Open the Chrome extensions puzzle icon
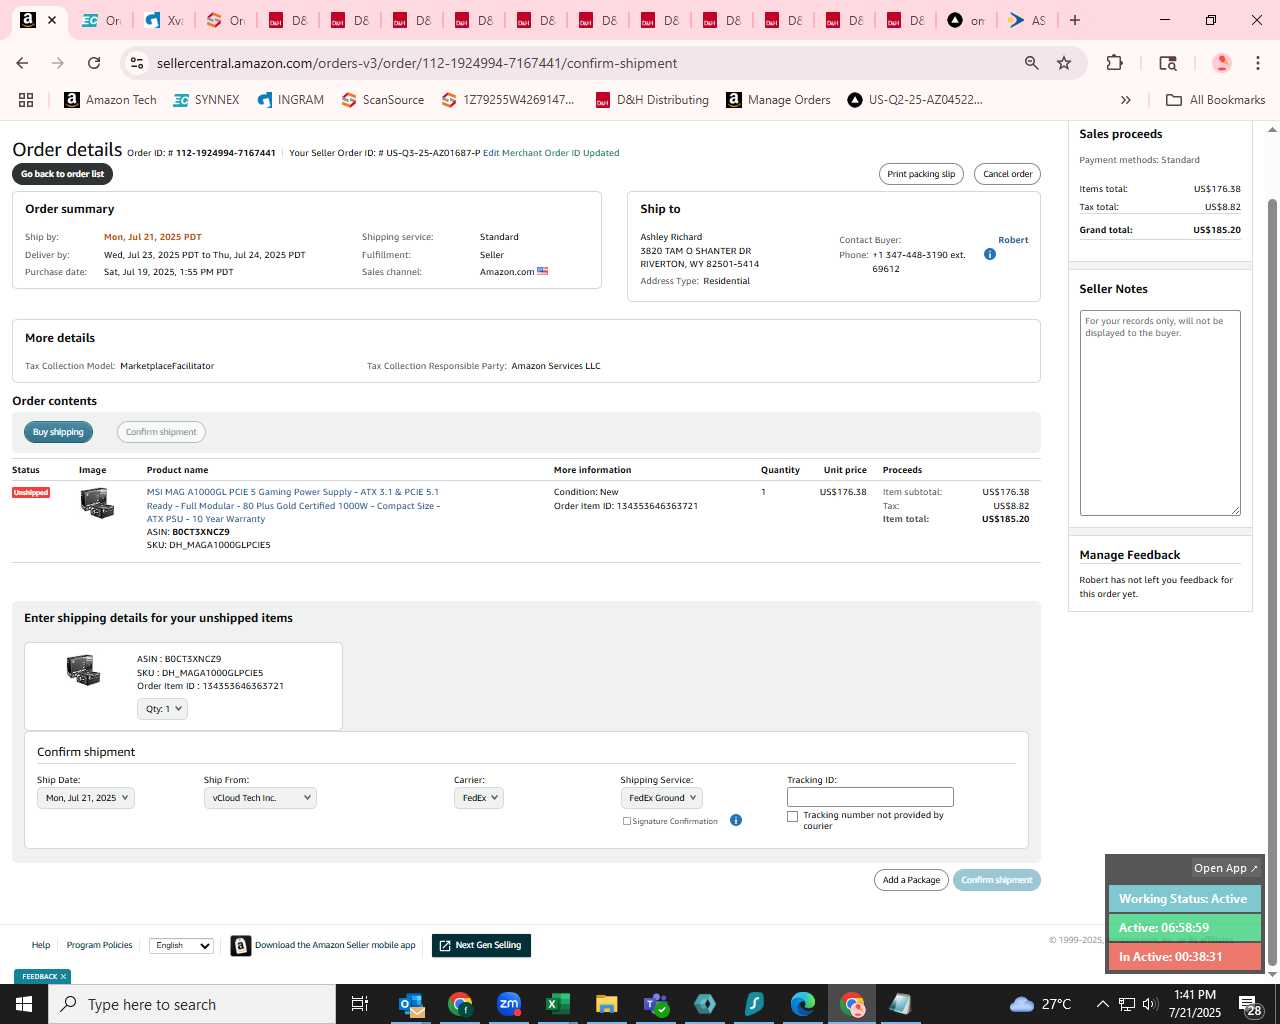Viewport: 1280px width, 1024px height. pos(1114,63)
